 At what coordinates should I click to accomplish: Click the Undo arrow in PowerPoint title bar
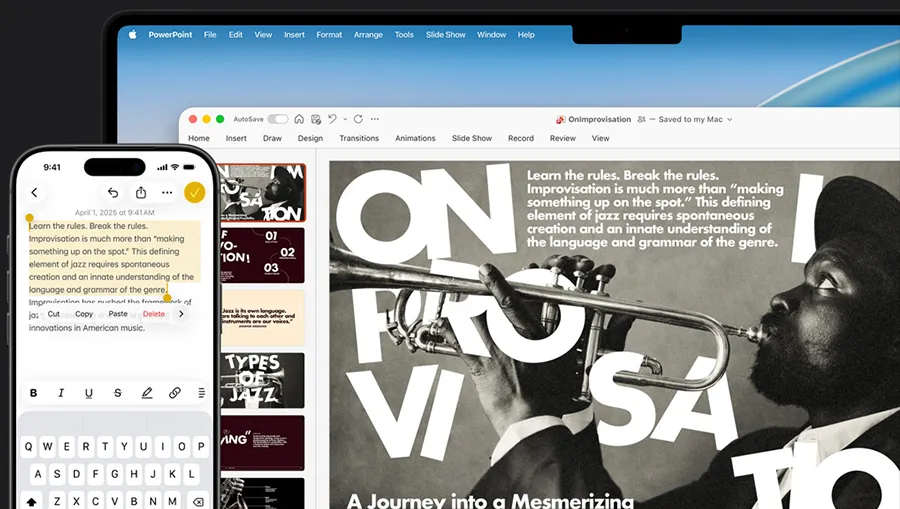tap(331, 119)
